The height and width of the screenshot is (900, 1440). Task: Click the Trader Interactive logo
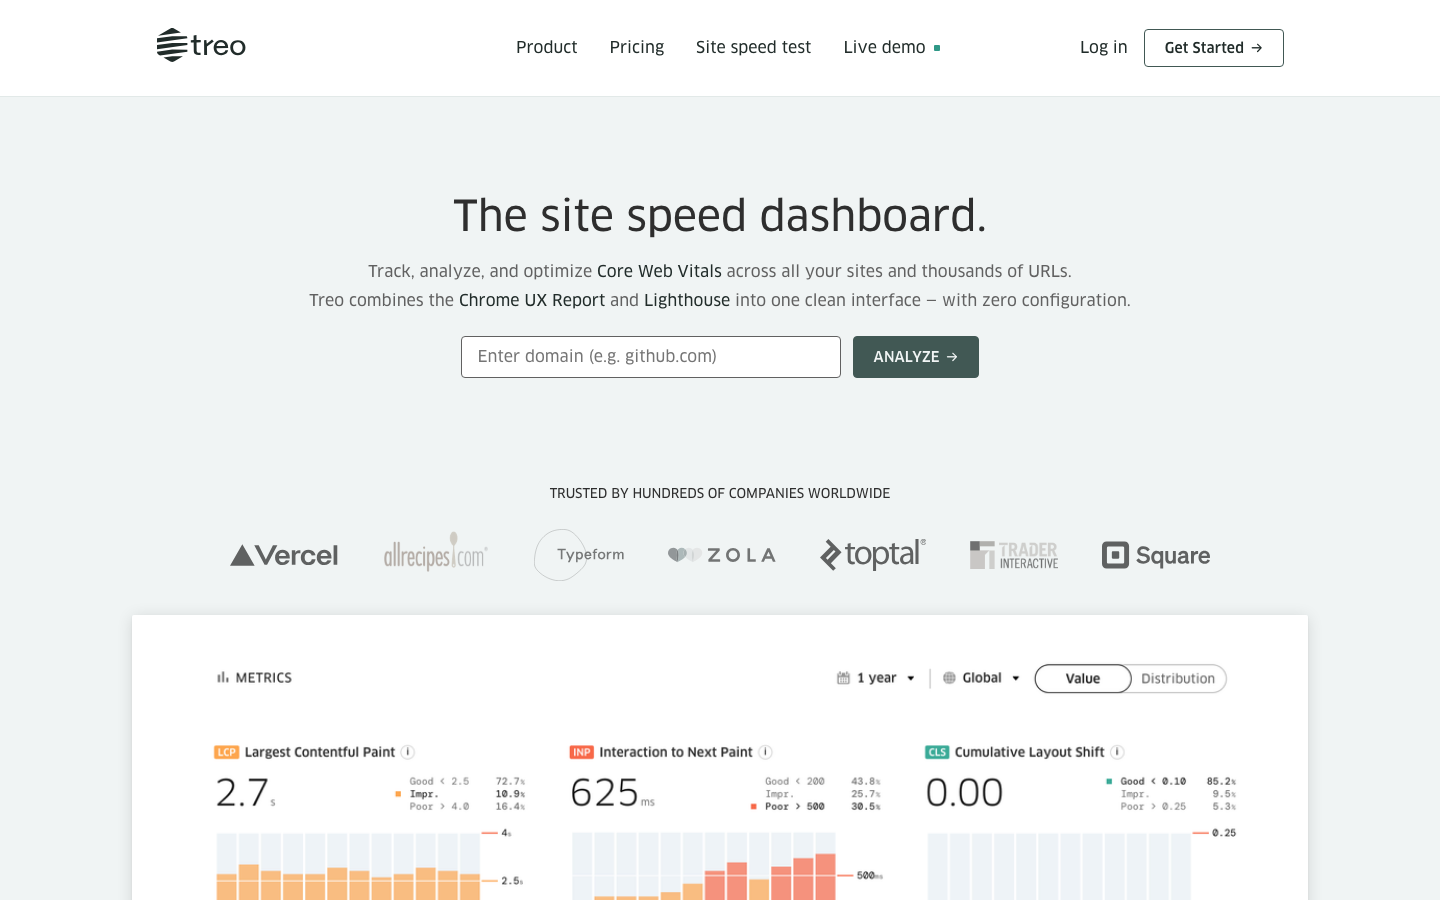click(x=1014, y=555)
